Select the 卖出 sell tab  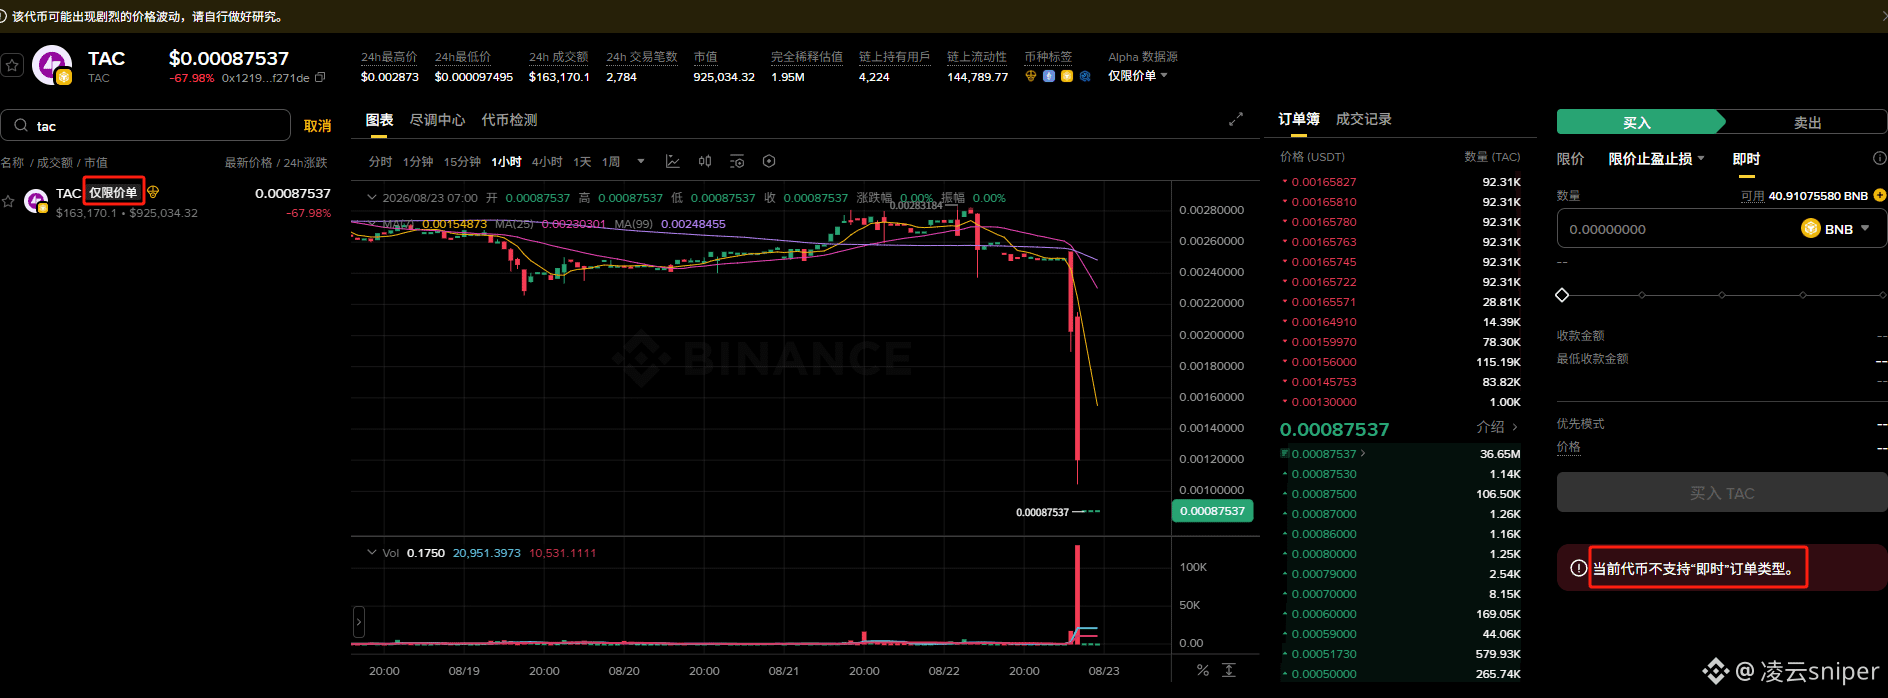[1807, 122]
